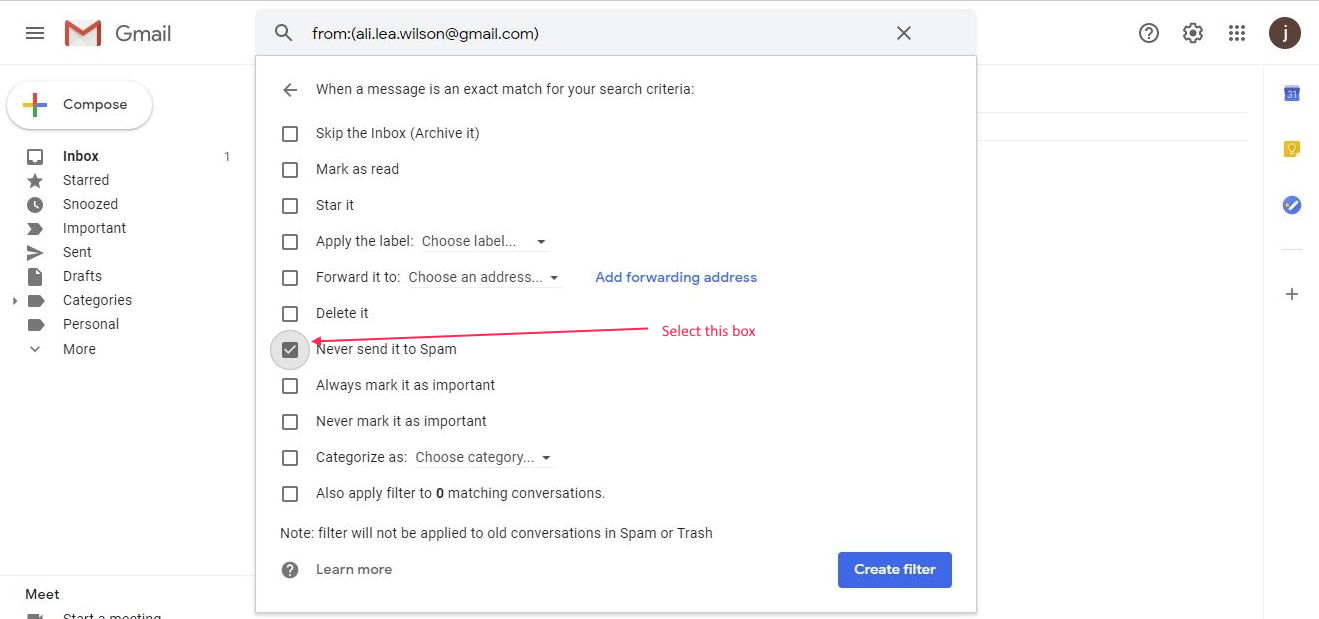Expand the Categories tree arrow
Screen dimensions: 1319x619
[14, 300]
